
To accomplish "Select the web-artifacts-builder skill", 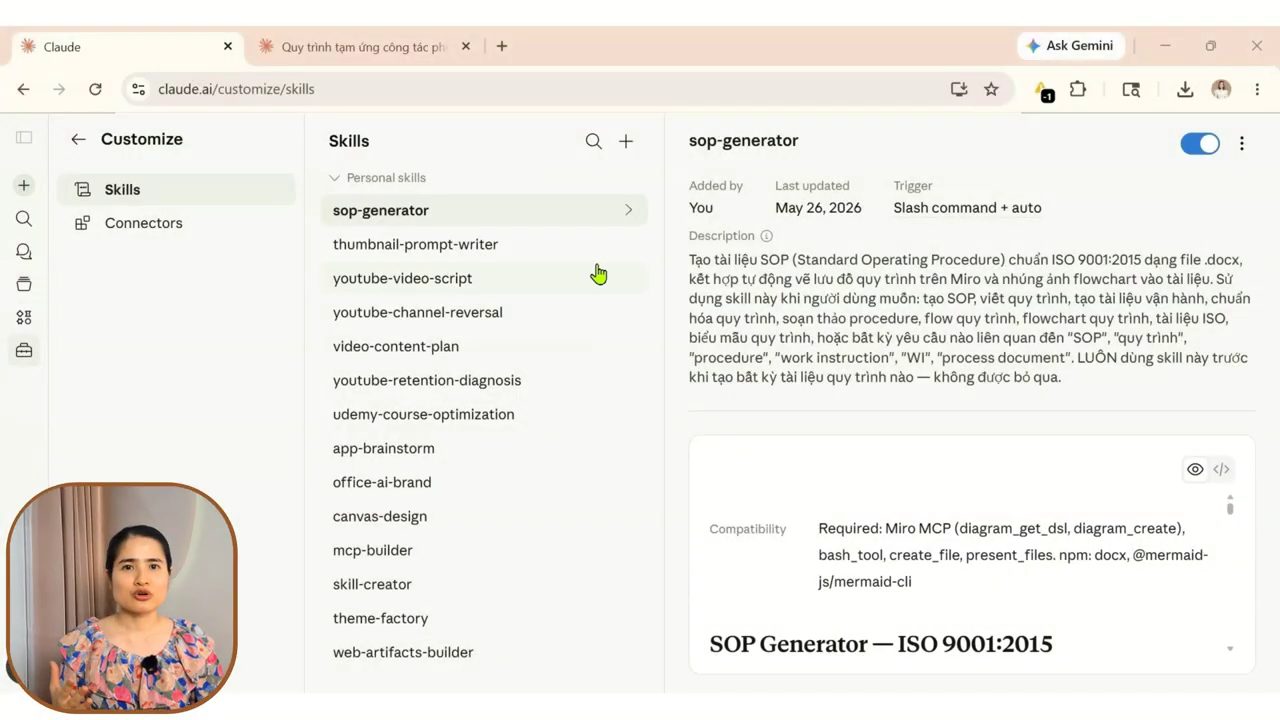I will point(484,652).
